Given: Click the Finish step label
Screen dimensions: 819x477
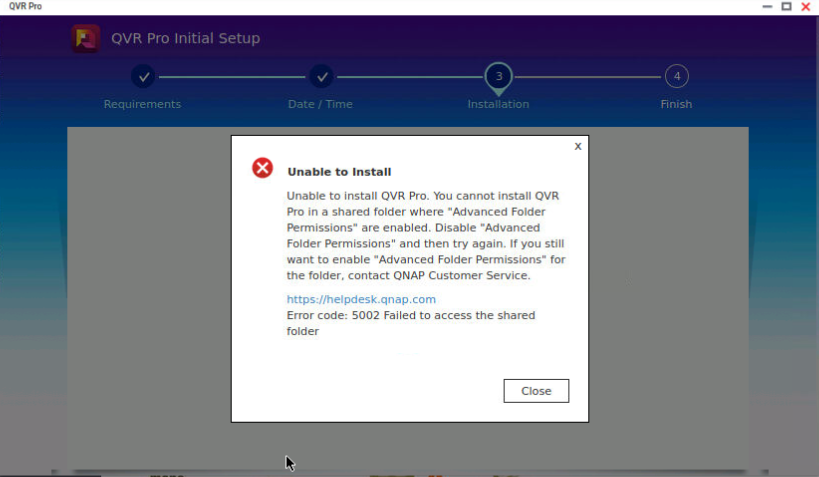Looking at the screenshot, I should click(676, 104).
